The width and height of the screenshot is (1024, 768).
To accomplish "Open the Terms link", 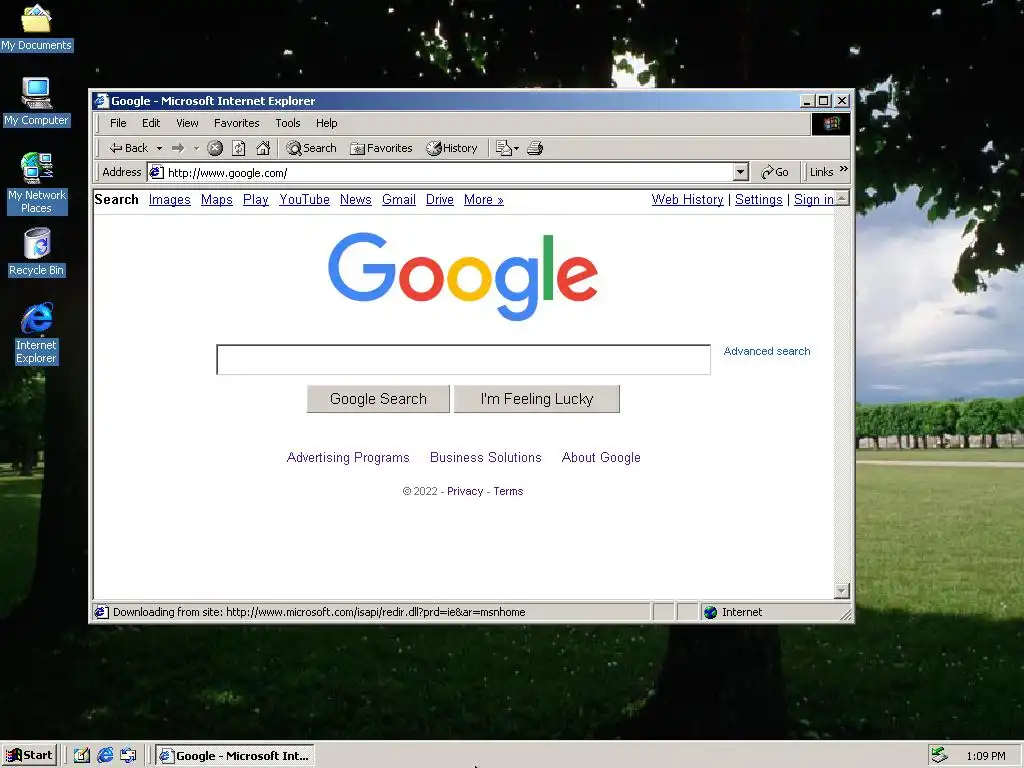I will click(x=508, y=491).
